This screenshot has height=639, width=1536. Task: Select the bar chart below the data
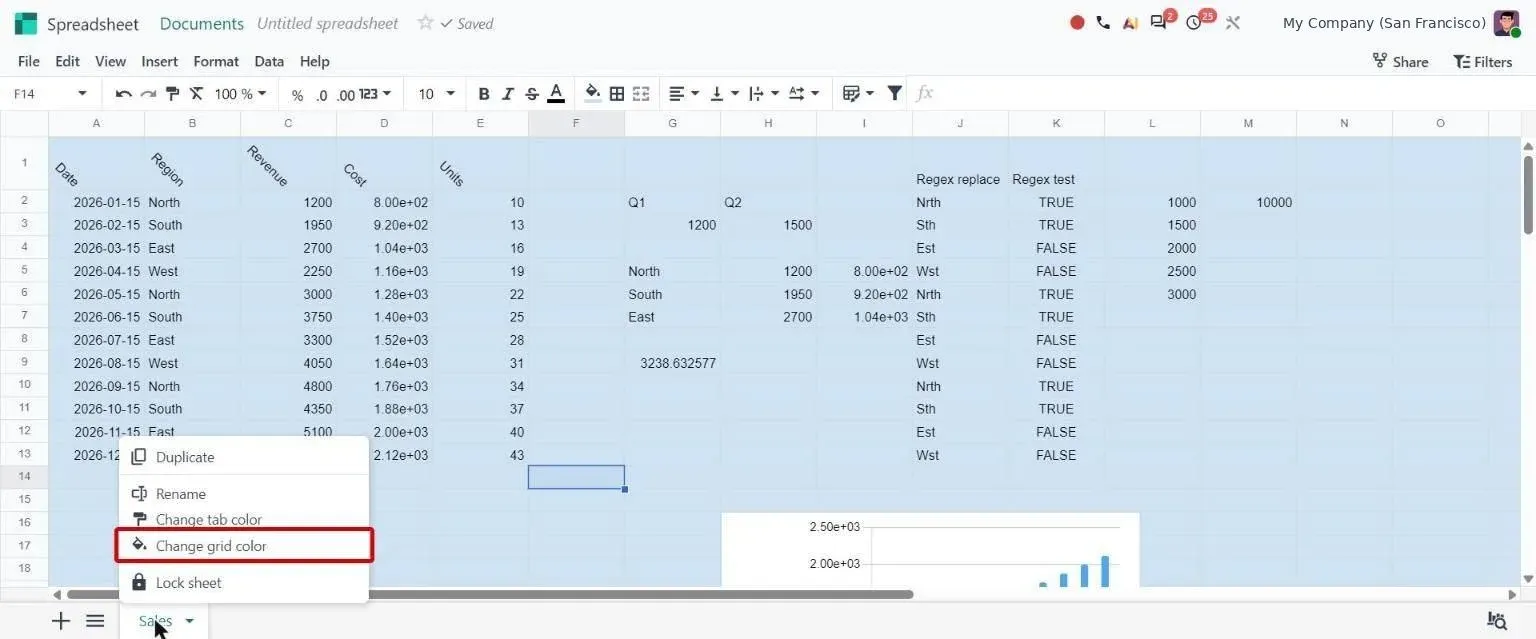tap(930, 550)
